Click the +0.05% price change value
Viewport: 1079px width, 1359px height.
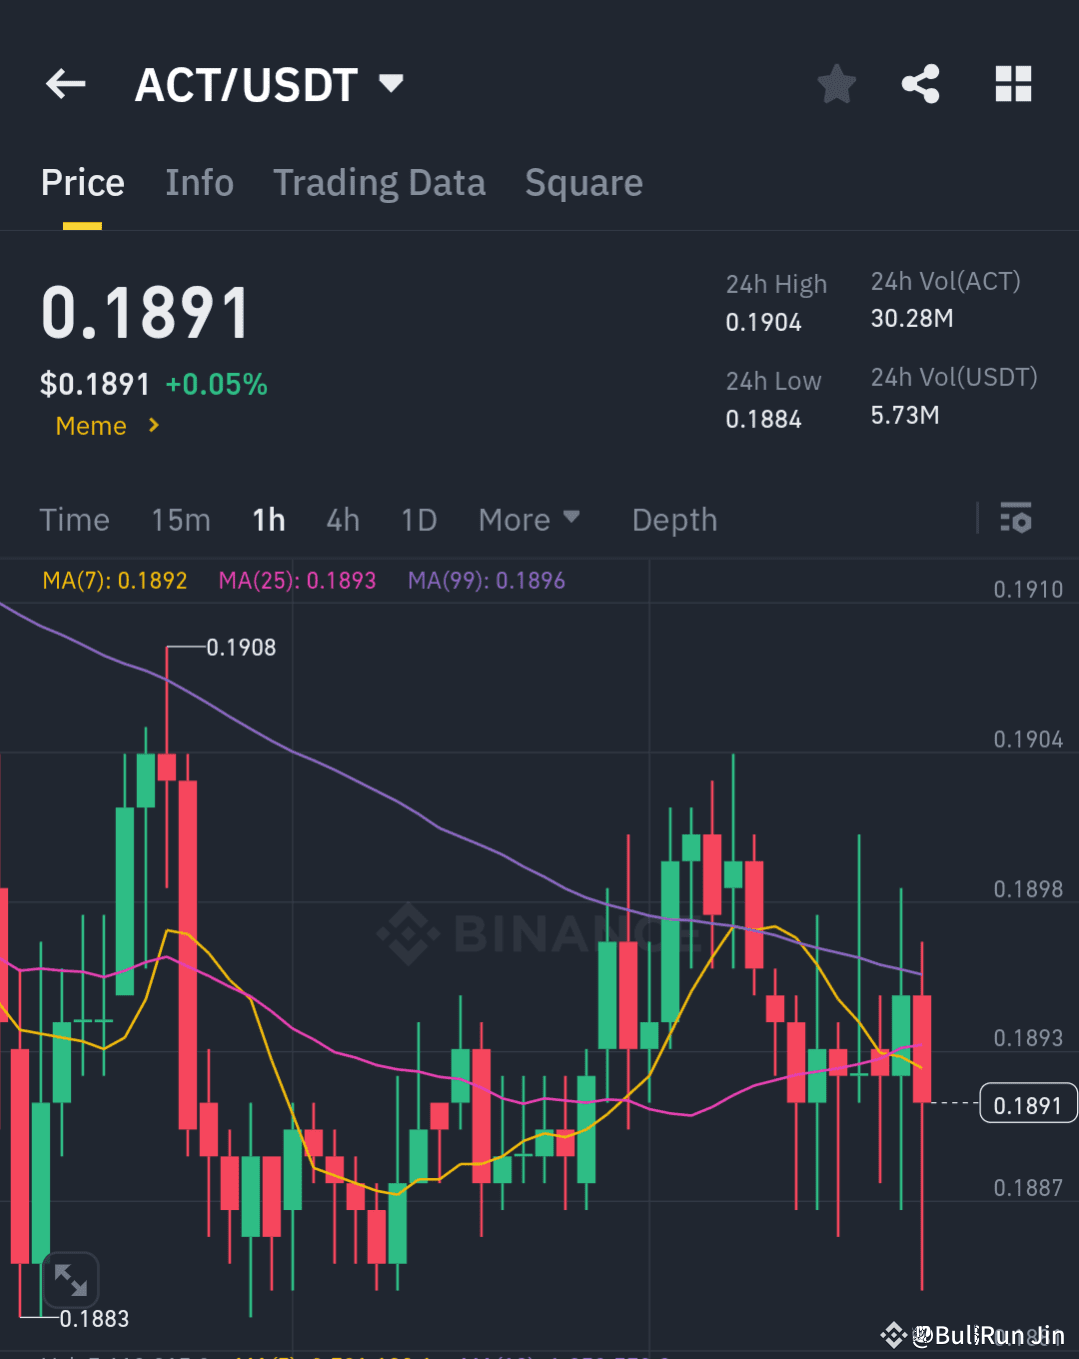point(216,384)
